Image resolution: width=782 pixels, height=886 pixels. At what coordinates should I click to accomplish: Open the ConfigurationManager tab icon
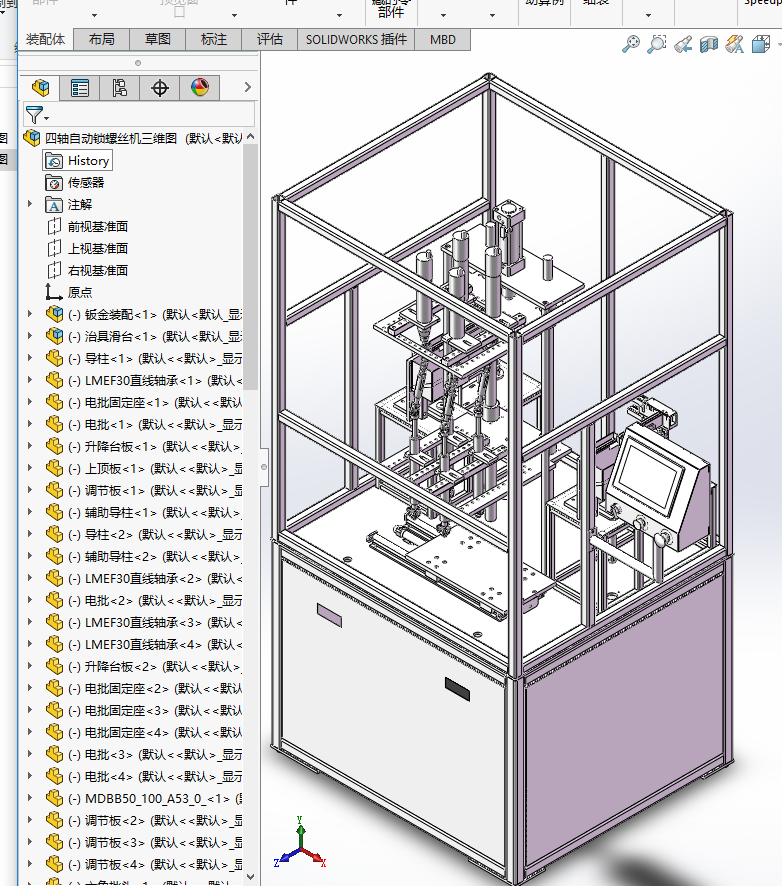[120, 88]
